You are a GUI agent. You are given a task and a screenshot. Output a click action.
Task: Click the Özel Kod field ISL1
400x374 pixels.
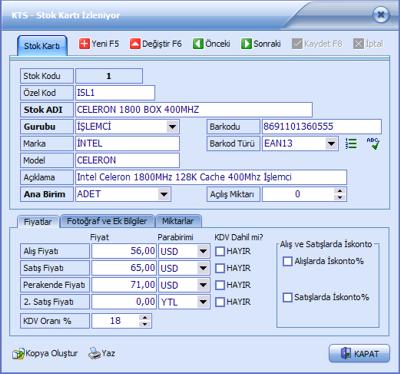115,93
